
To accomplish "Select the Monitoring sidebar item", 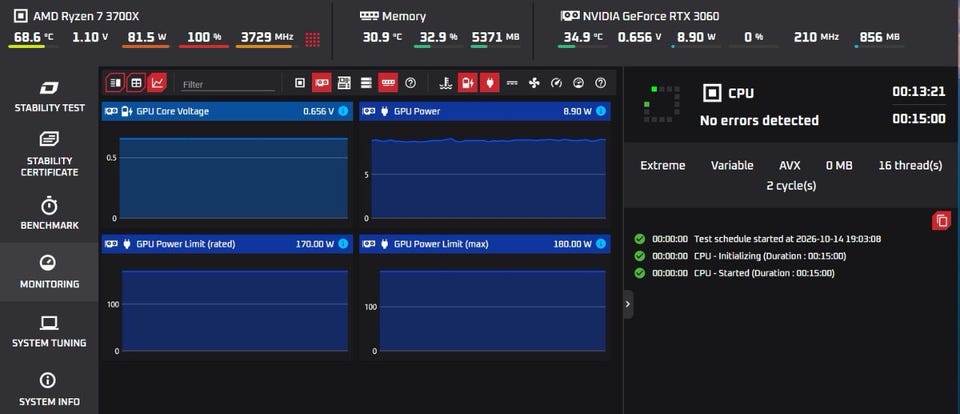I will (x=49, y=273).
